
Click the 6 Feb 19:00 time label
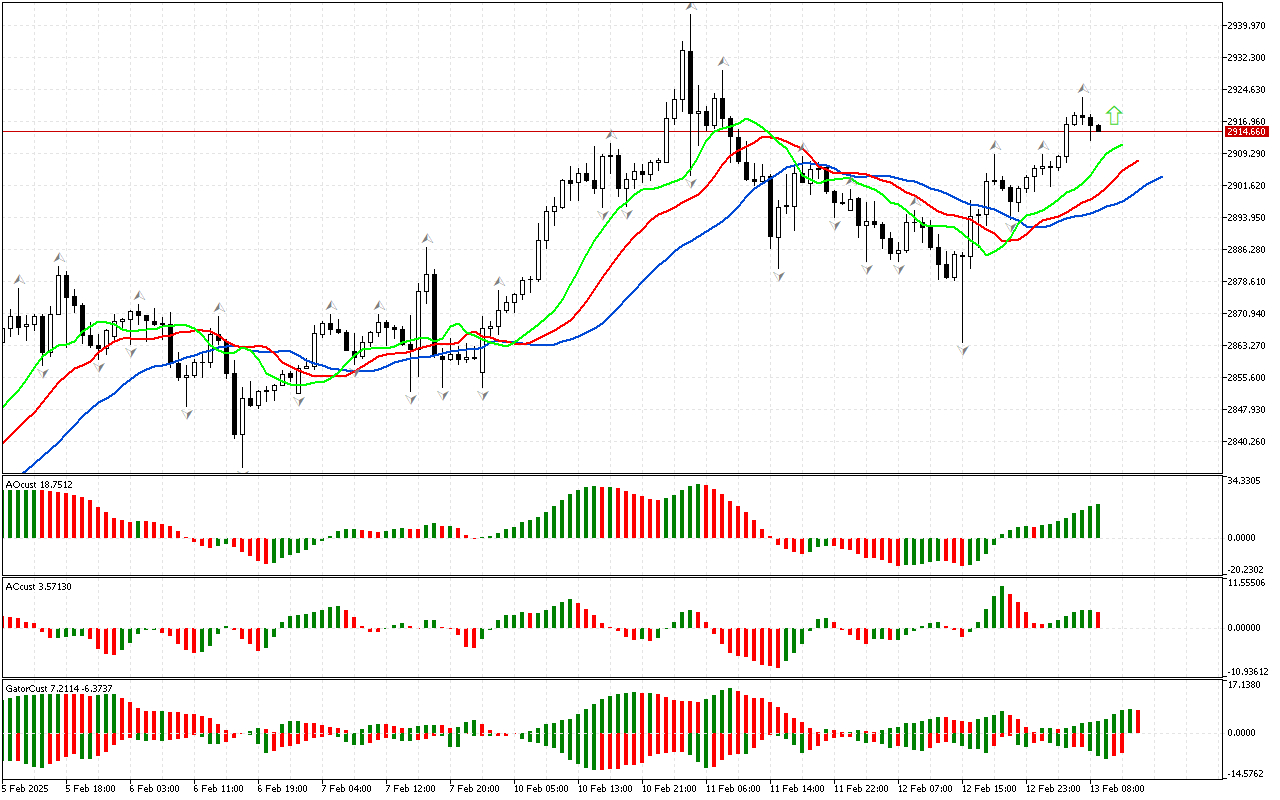pos(282,789)
